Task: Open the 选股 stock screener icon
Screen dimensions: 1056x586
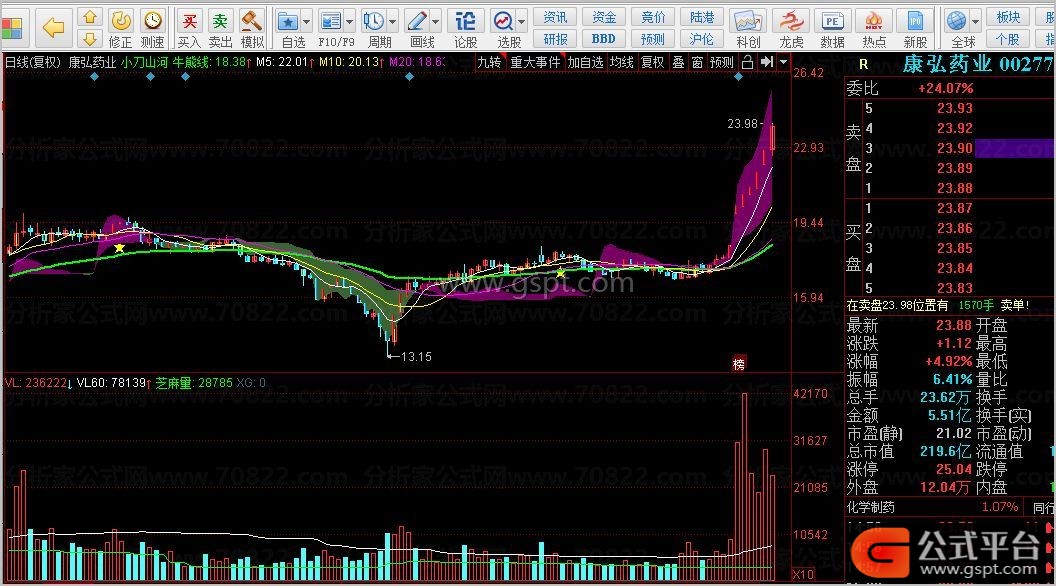Action: click(502, 22)
